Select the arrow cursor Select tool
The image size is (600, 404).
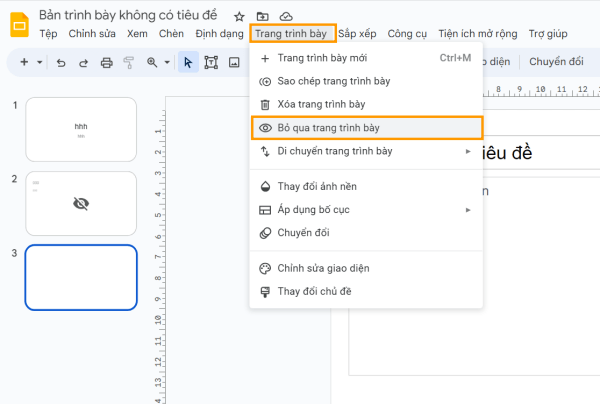(188, 62)
